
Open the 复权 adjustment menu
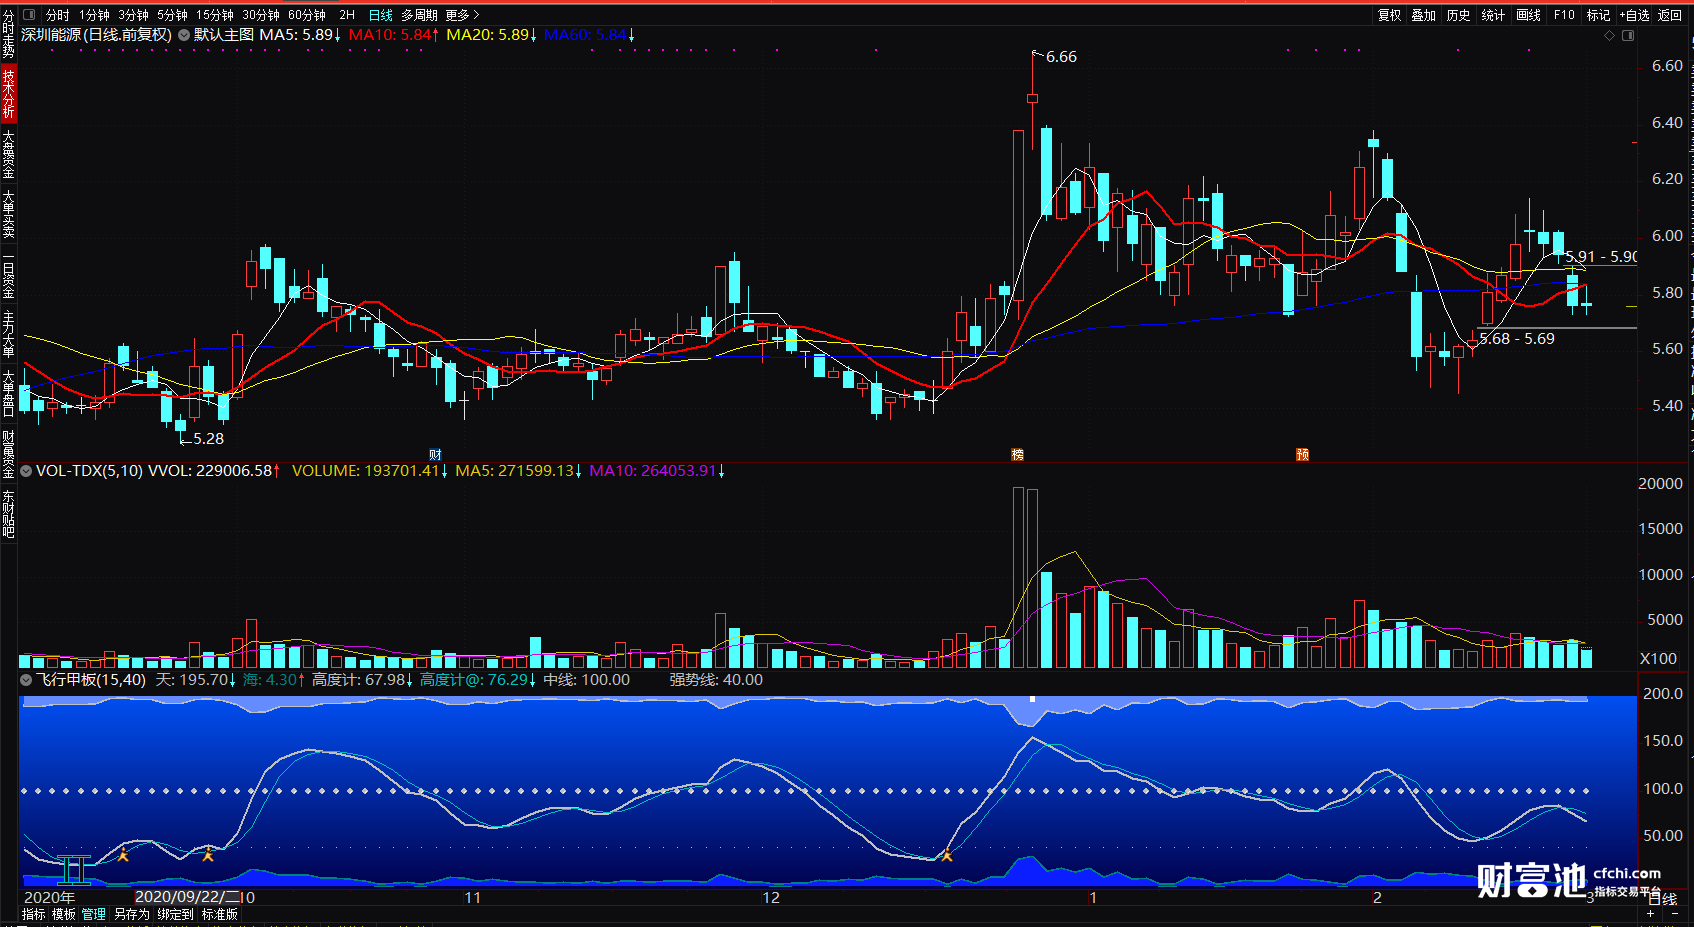[x=1390, y=15]
